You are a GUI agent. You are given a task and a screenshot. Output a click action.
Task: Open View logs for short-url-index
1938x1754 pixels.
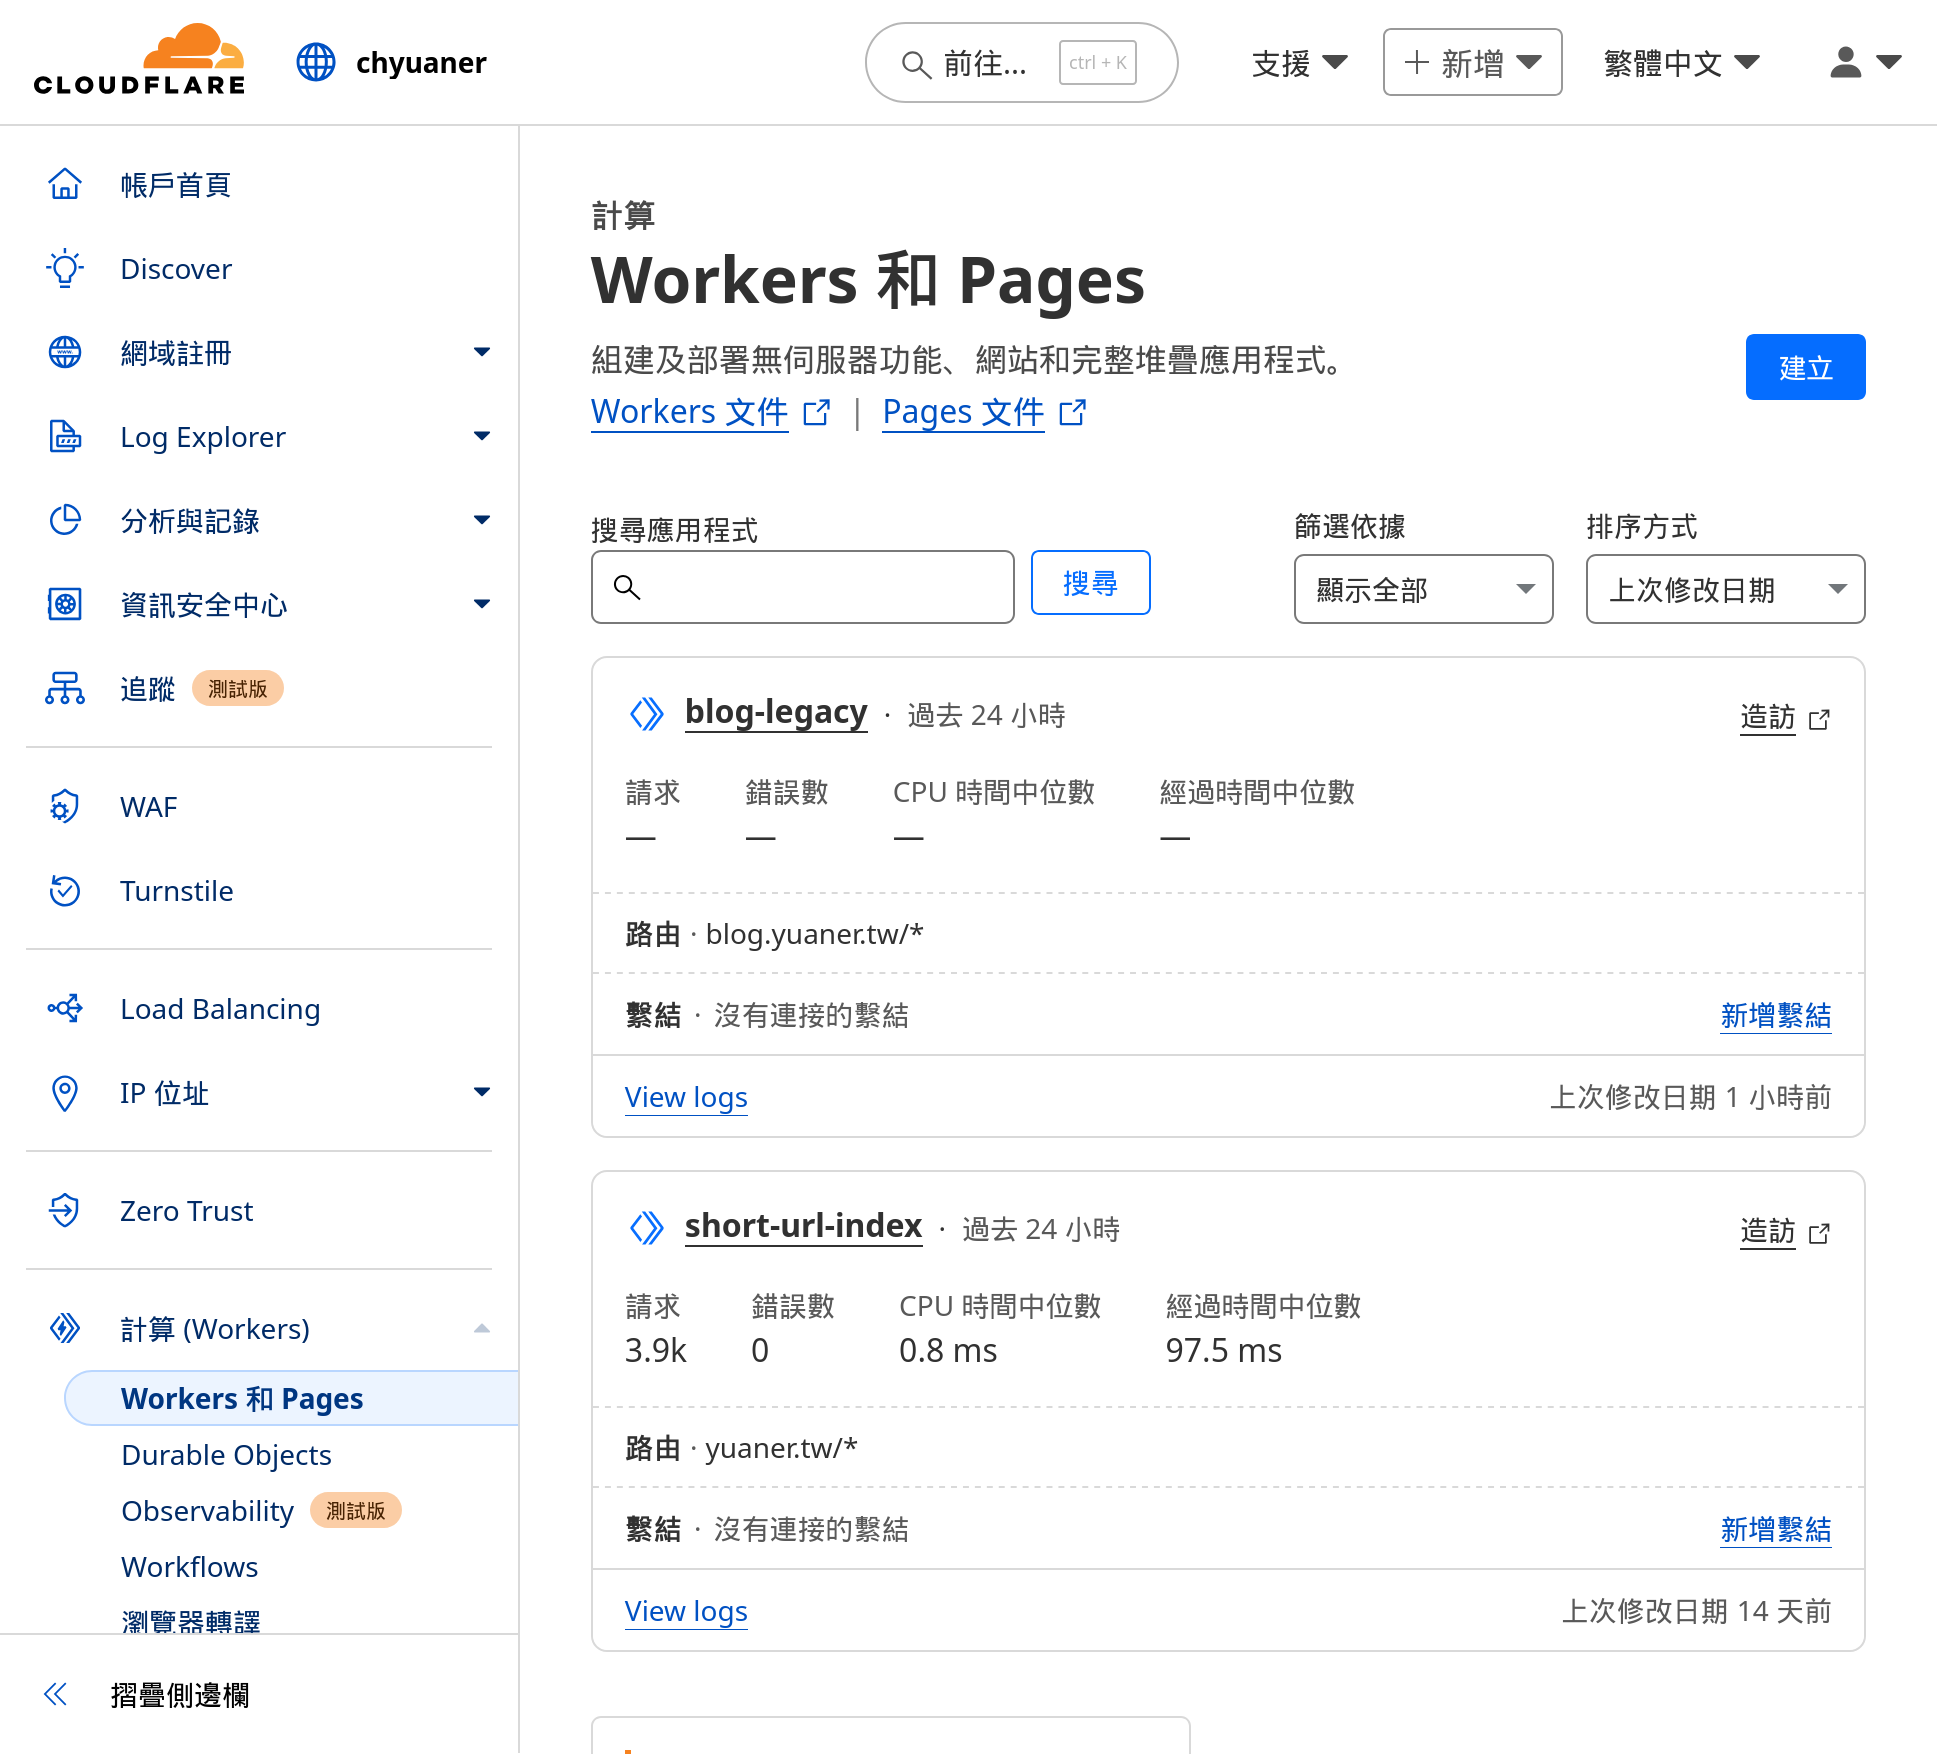coord(686,1612)
